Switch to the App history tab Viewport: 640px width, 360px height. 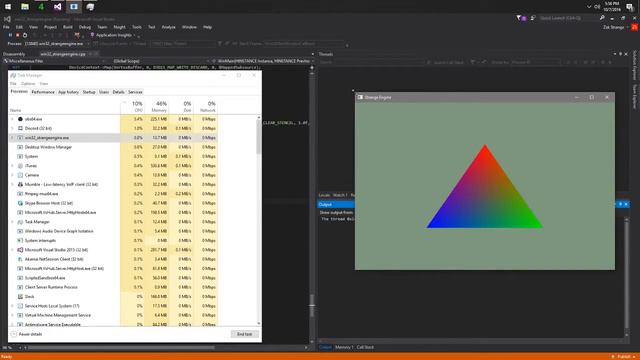68,92
